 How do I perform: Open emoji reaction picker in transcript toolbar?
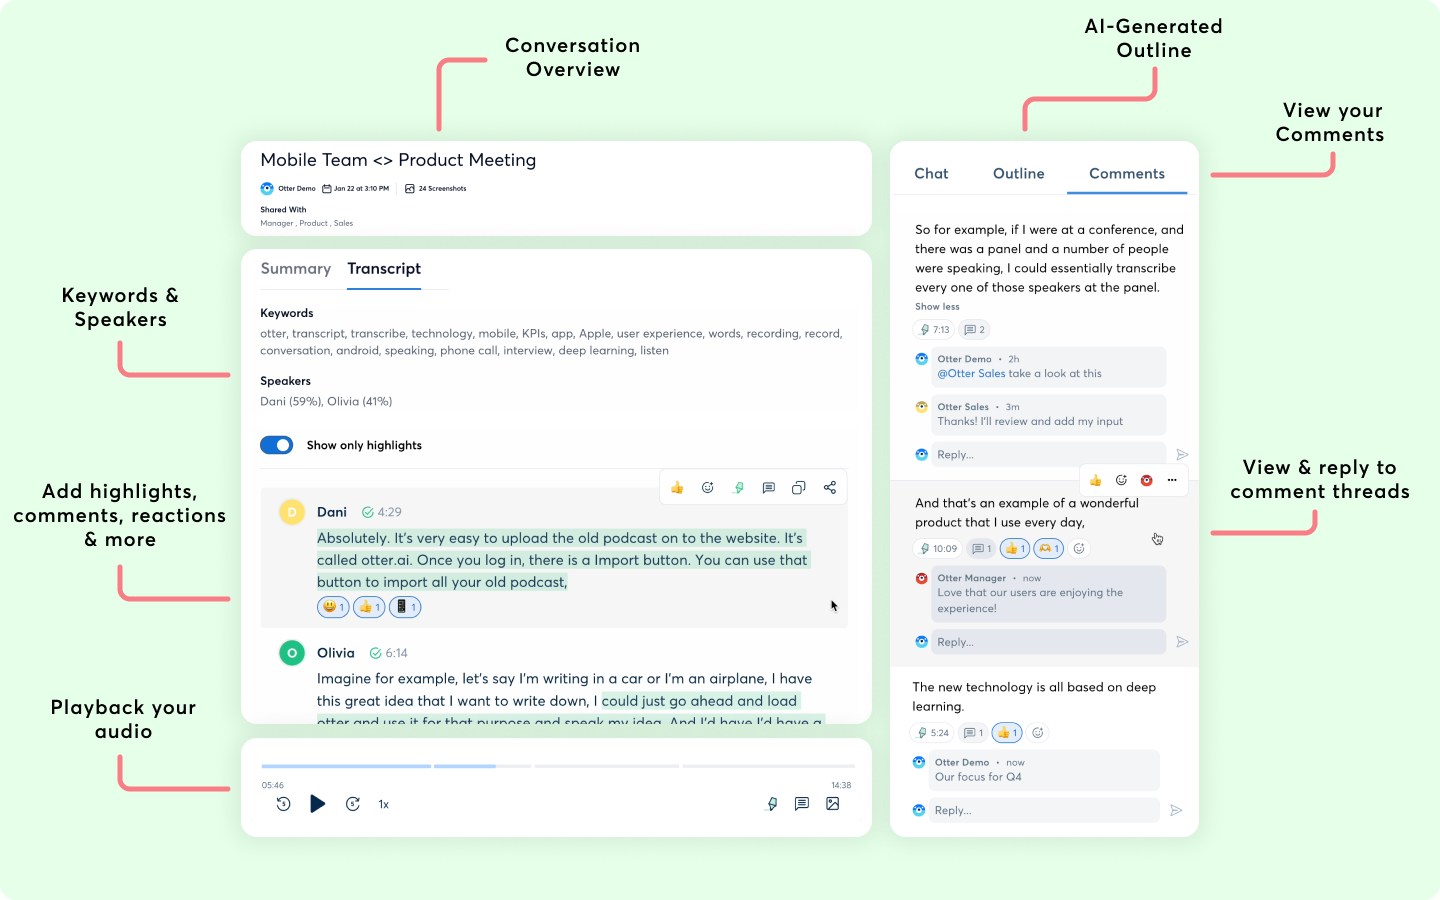pyautogui.click(x=707, y=488)
